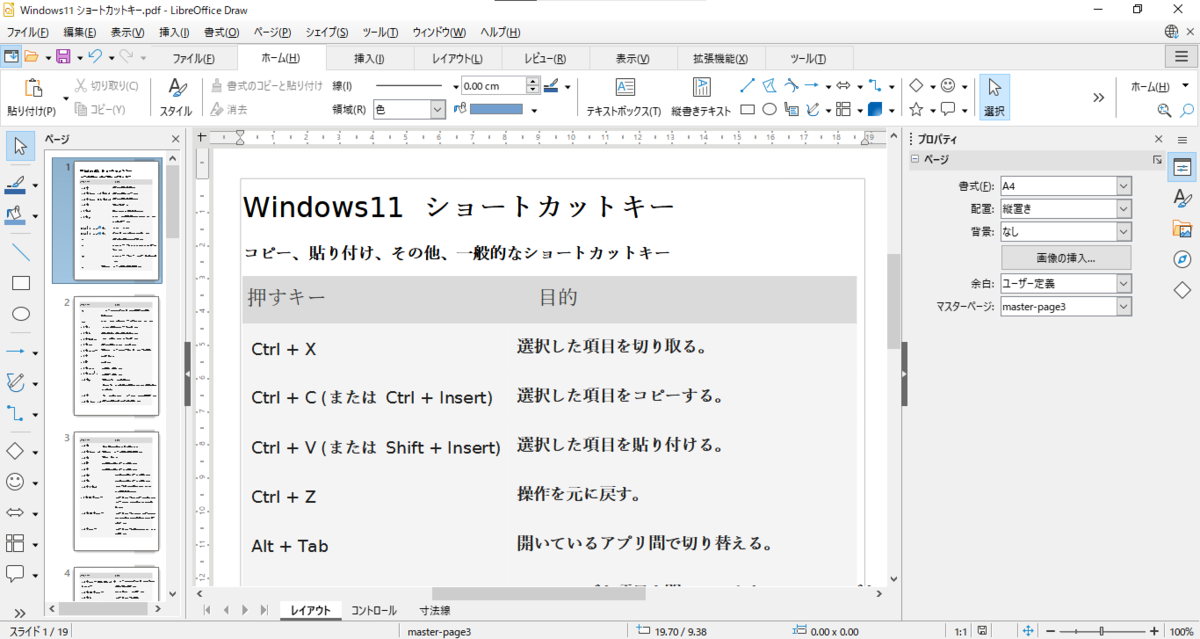Select the polygon tool in the ribbon
Image resolution: width=1200 pixels, height=639 pixels.
[769, 86]
